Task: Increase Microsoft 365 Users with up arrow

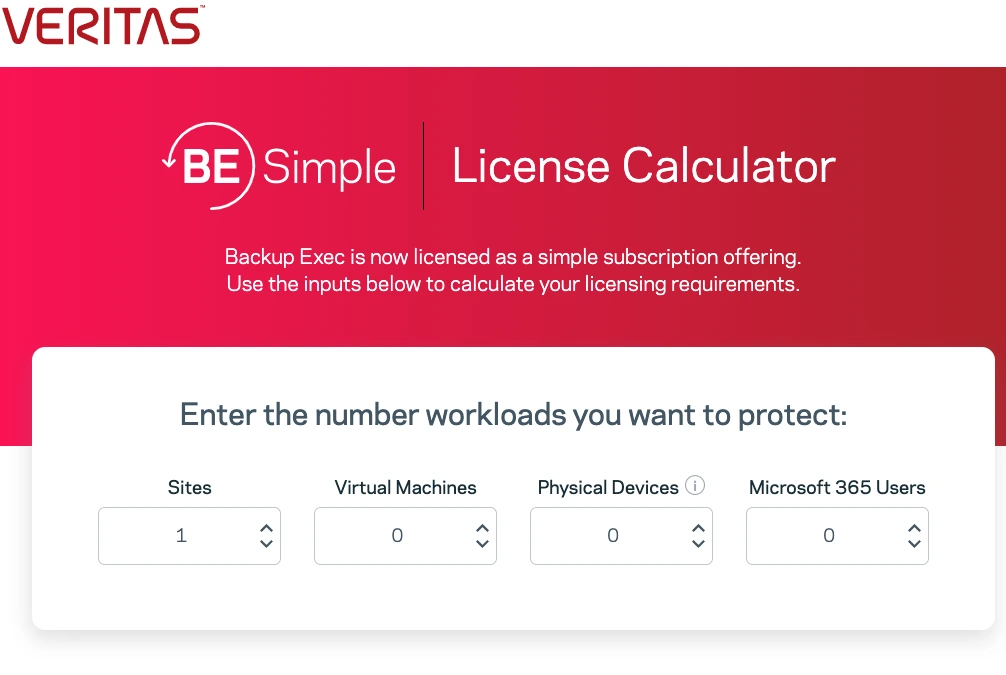Action: pos(914,529)
